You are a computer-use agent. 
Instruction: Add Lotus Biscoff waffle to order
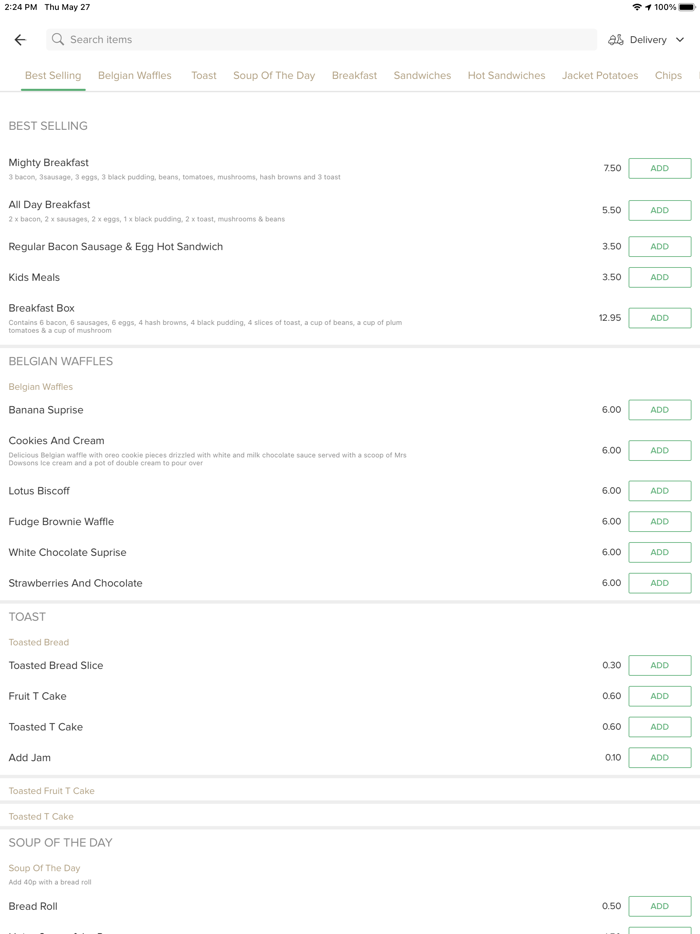point(659,491)
